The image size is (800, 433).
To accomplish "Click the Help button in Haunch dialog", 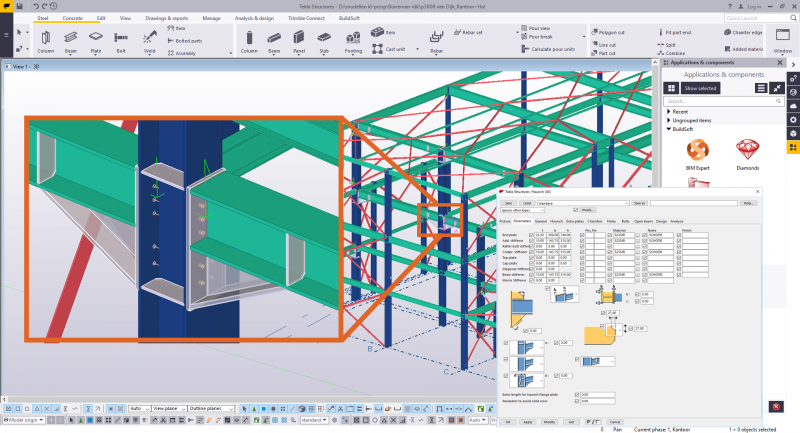I will click(x=748, y=203).
